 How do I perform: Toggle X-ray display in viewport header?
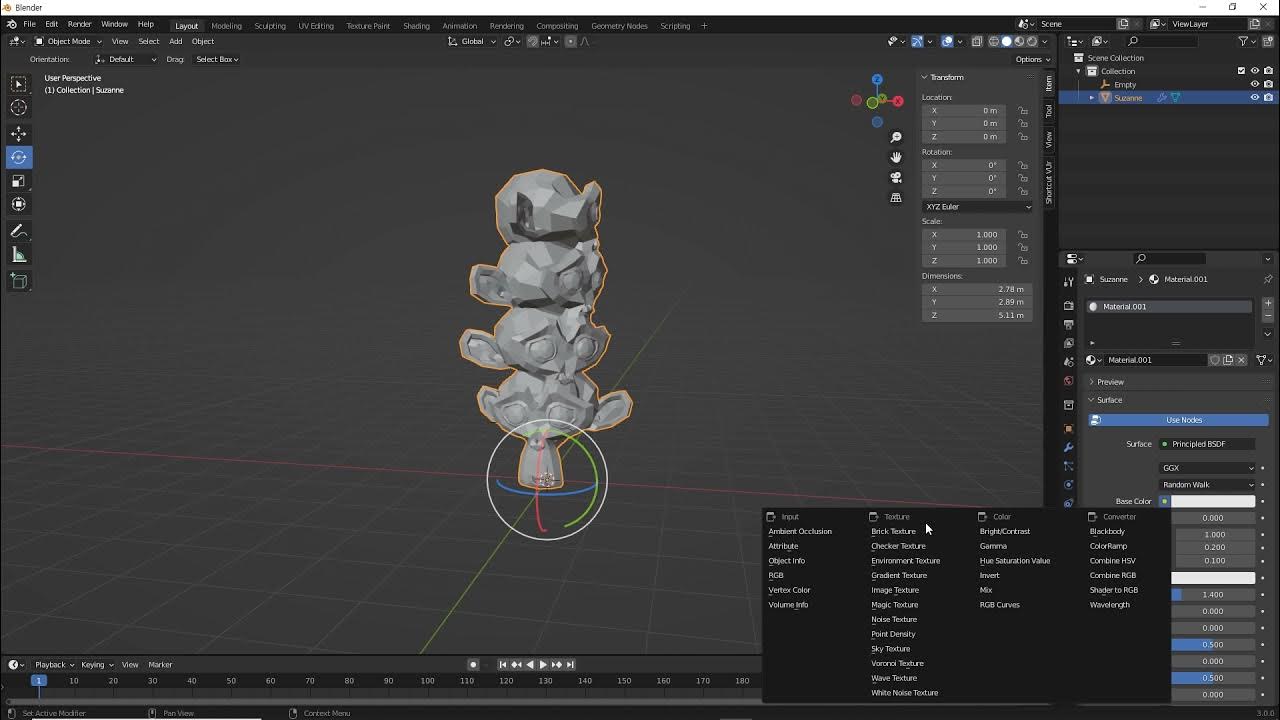(x=976, y=41)
